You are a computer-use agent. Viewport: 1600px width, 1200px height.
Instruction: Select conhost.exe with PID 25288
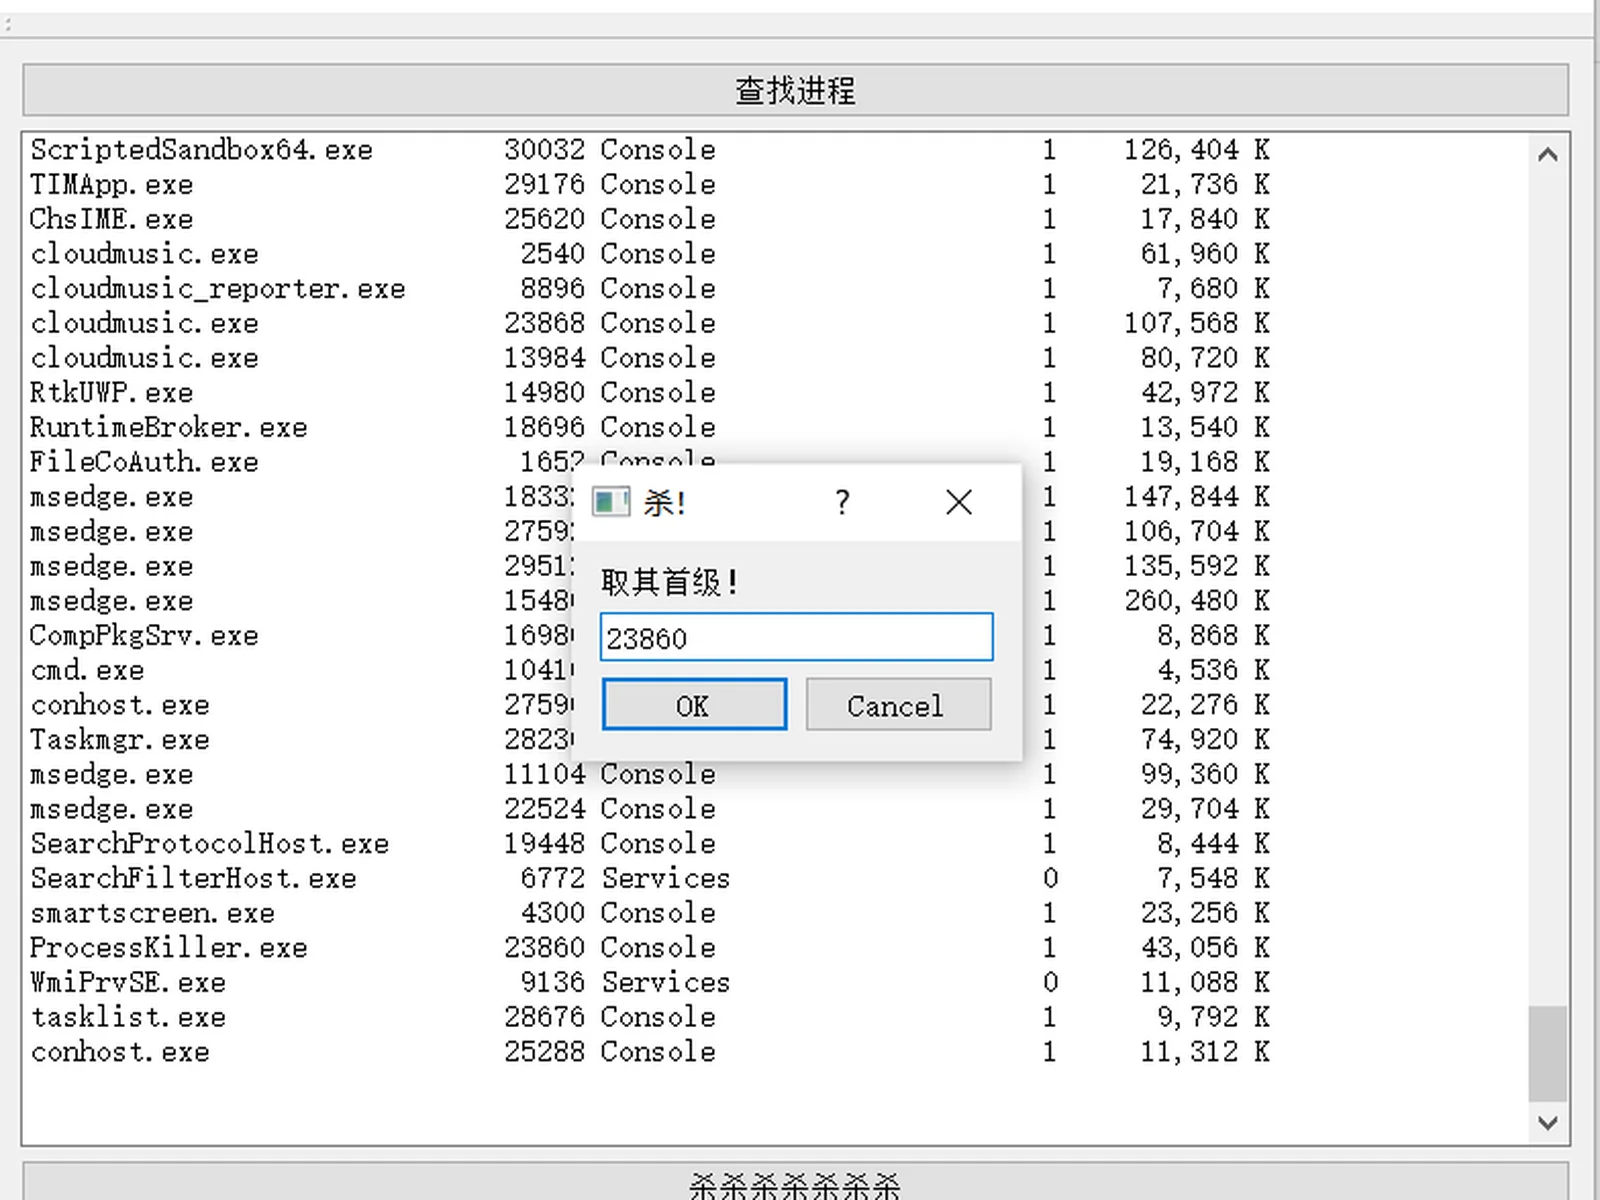[x=650, y=1052]
